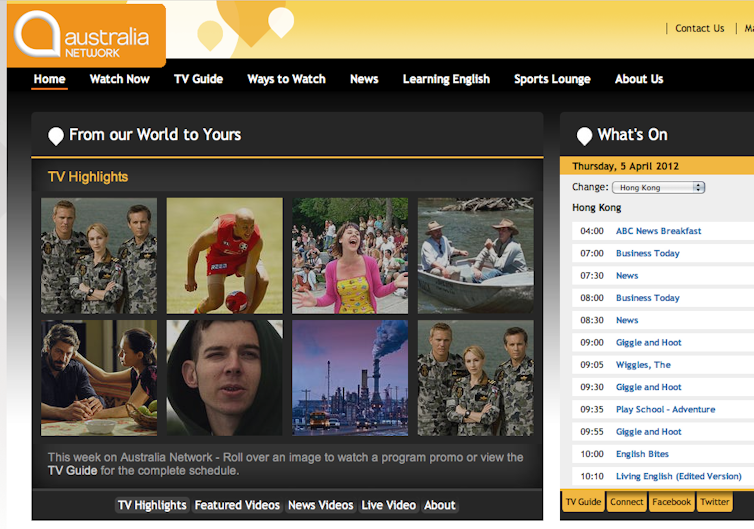Click the Contact Us link
Viewport: 754px width, 529px height.
click(700, 28)
